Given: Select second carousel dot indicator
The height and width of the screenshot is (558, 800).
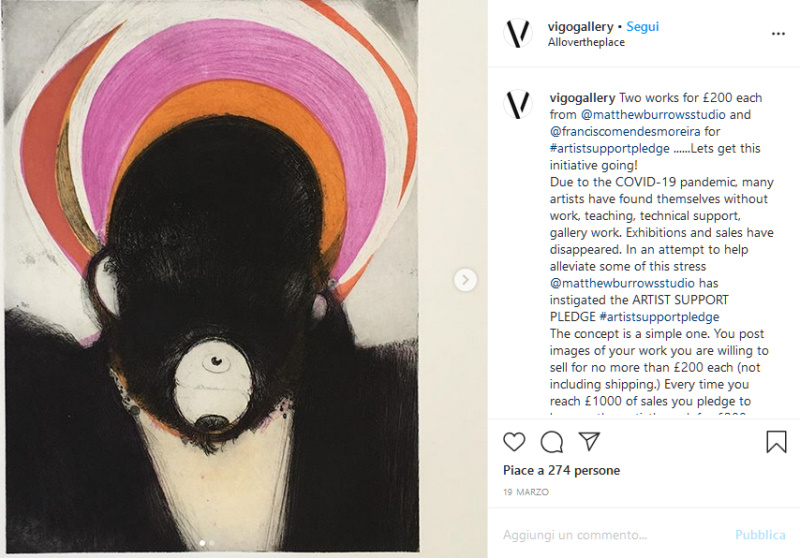Looking at the screenshot, I should (x=212, y=543).
